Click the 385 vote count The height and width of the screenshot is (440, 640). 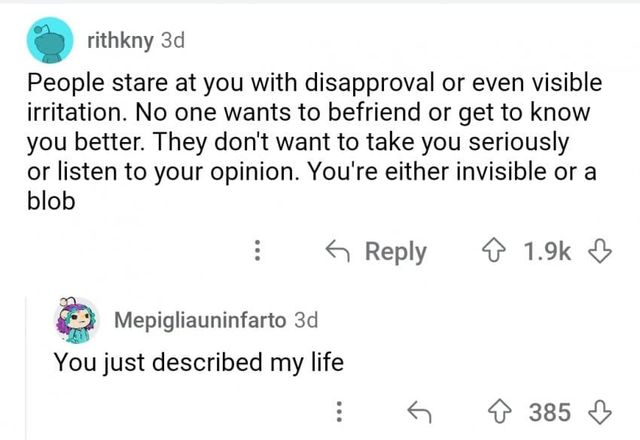(x=550, y=411)
